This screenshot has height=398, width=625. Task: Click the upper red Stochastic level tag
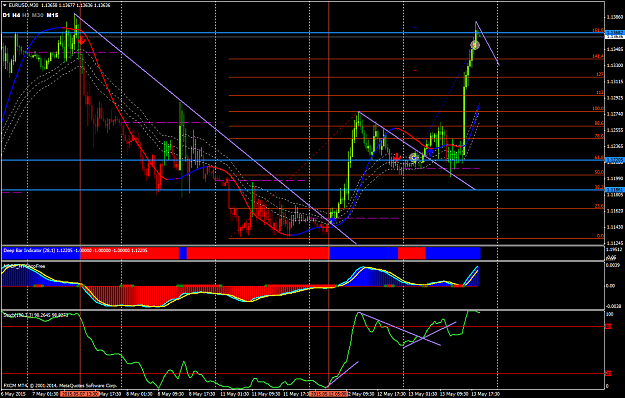608,327
